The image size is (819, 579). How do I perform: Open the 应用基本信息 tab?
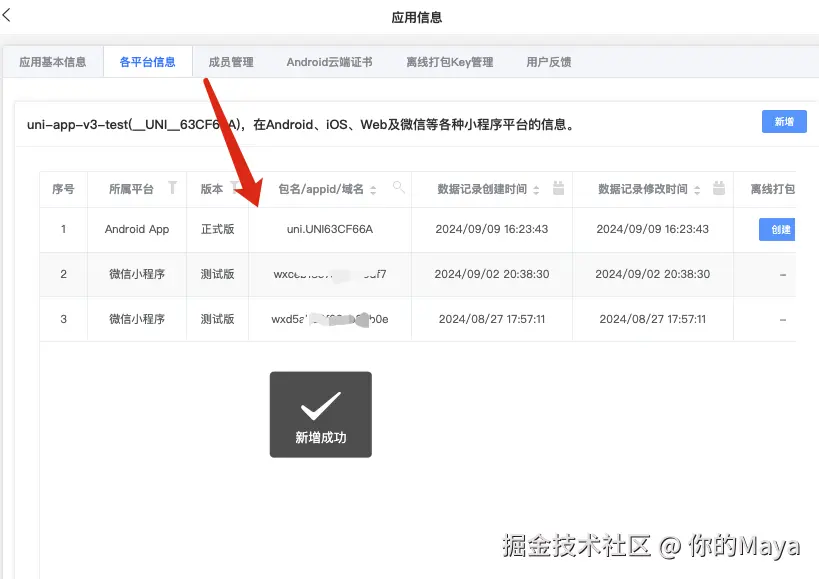[53, 62]
